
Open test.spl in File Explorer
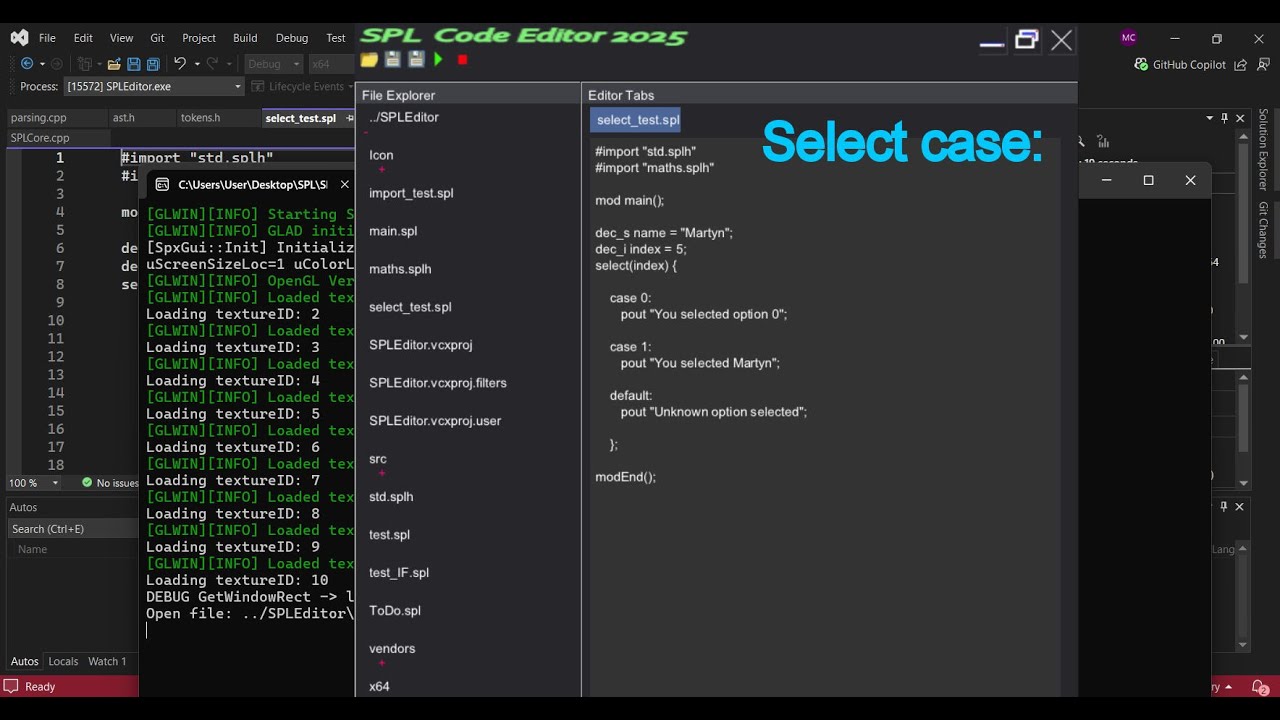coord(389,535)
